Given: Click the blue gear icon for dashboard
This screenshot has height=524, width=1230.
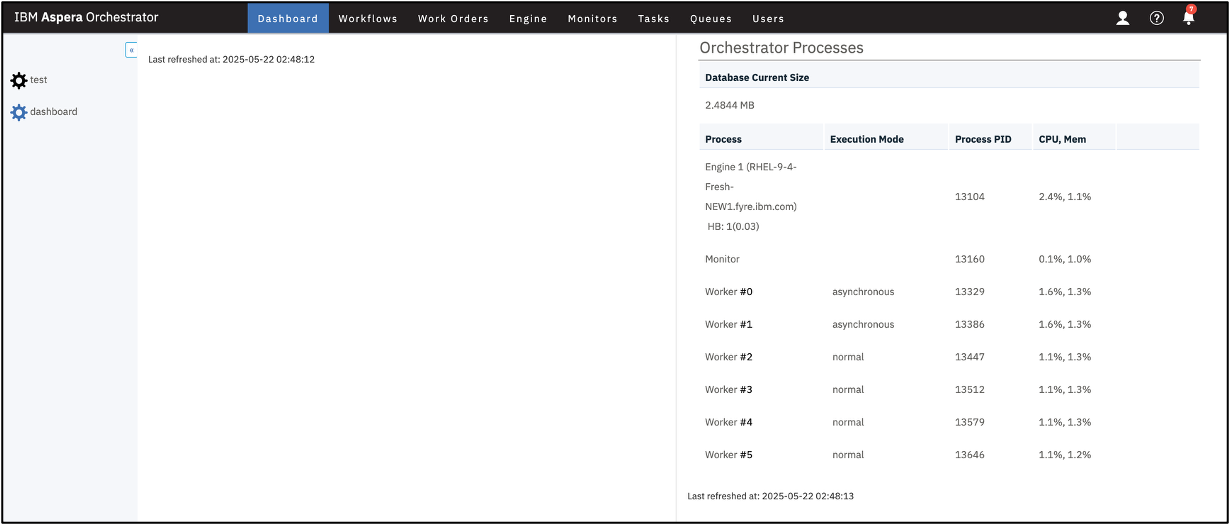Looking at the screenshot, I should [19, 113].
